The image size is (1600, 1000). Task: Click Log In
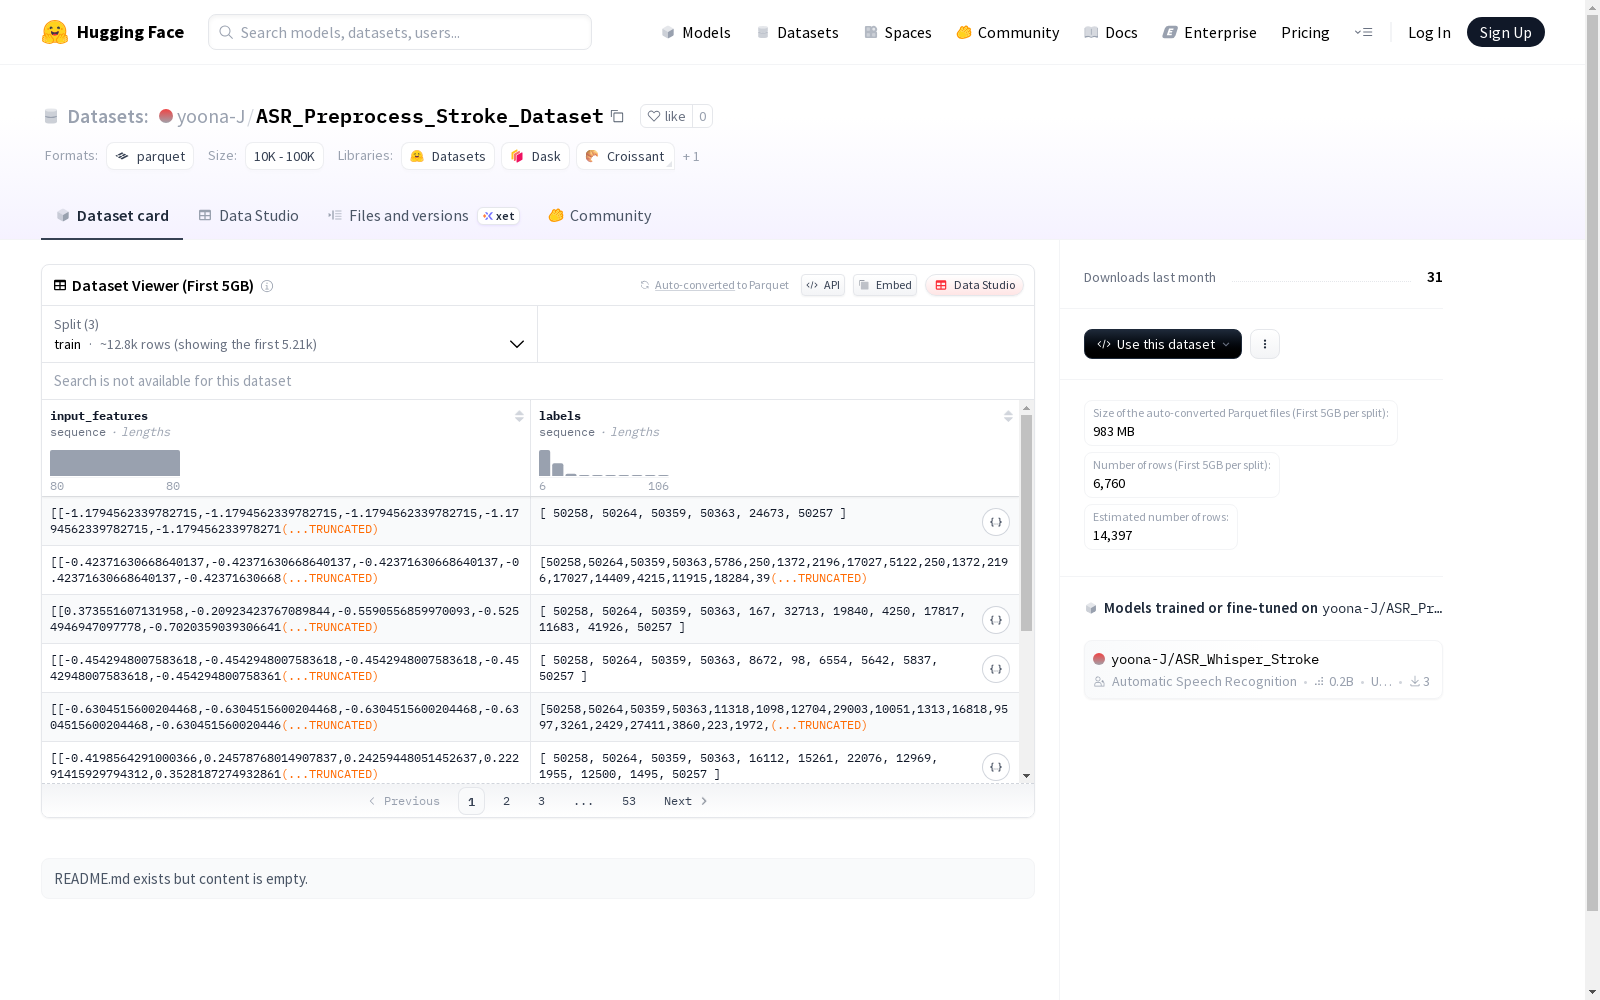point(1429,32)
